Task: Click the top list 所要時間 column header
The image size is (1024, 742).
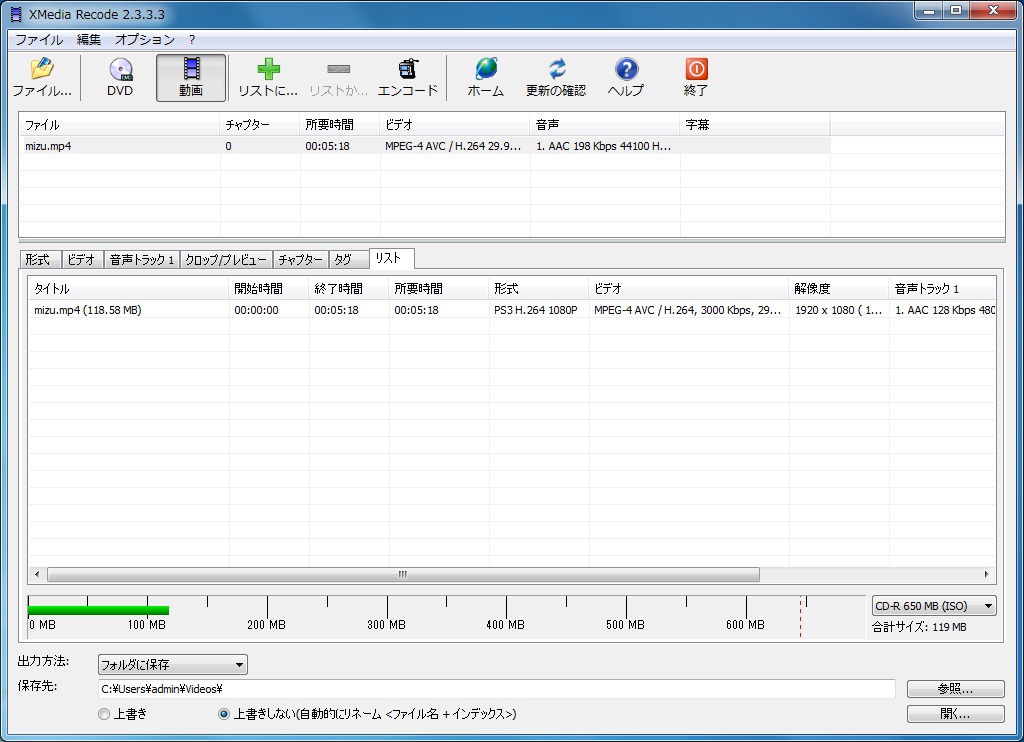Action: (x=340, y=124)
